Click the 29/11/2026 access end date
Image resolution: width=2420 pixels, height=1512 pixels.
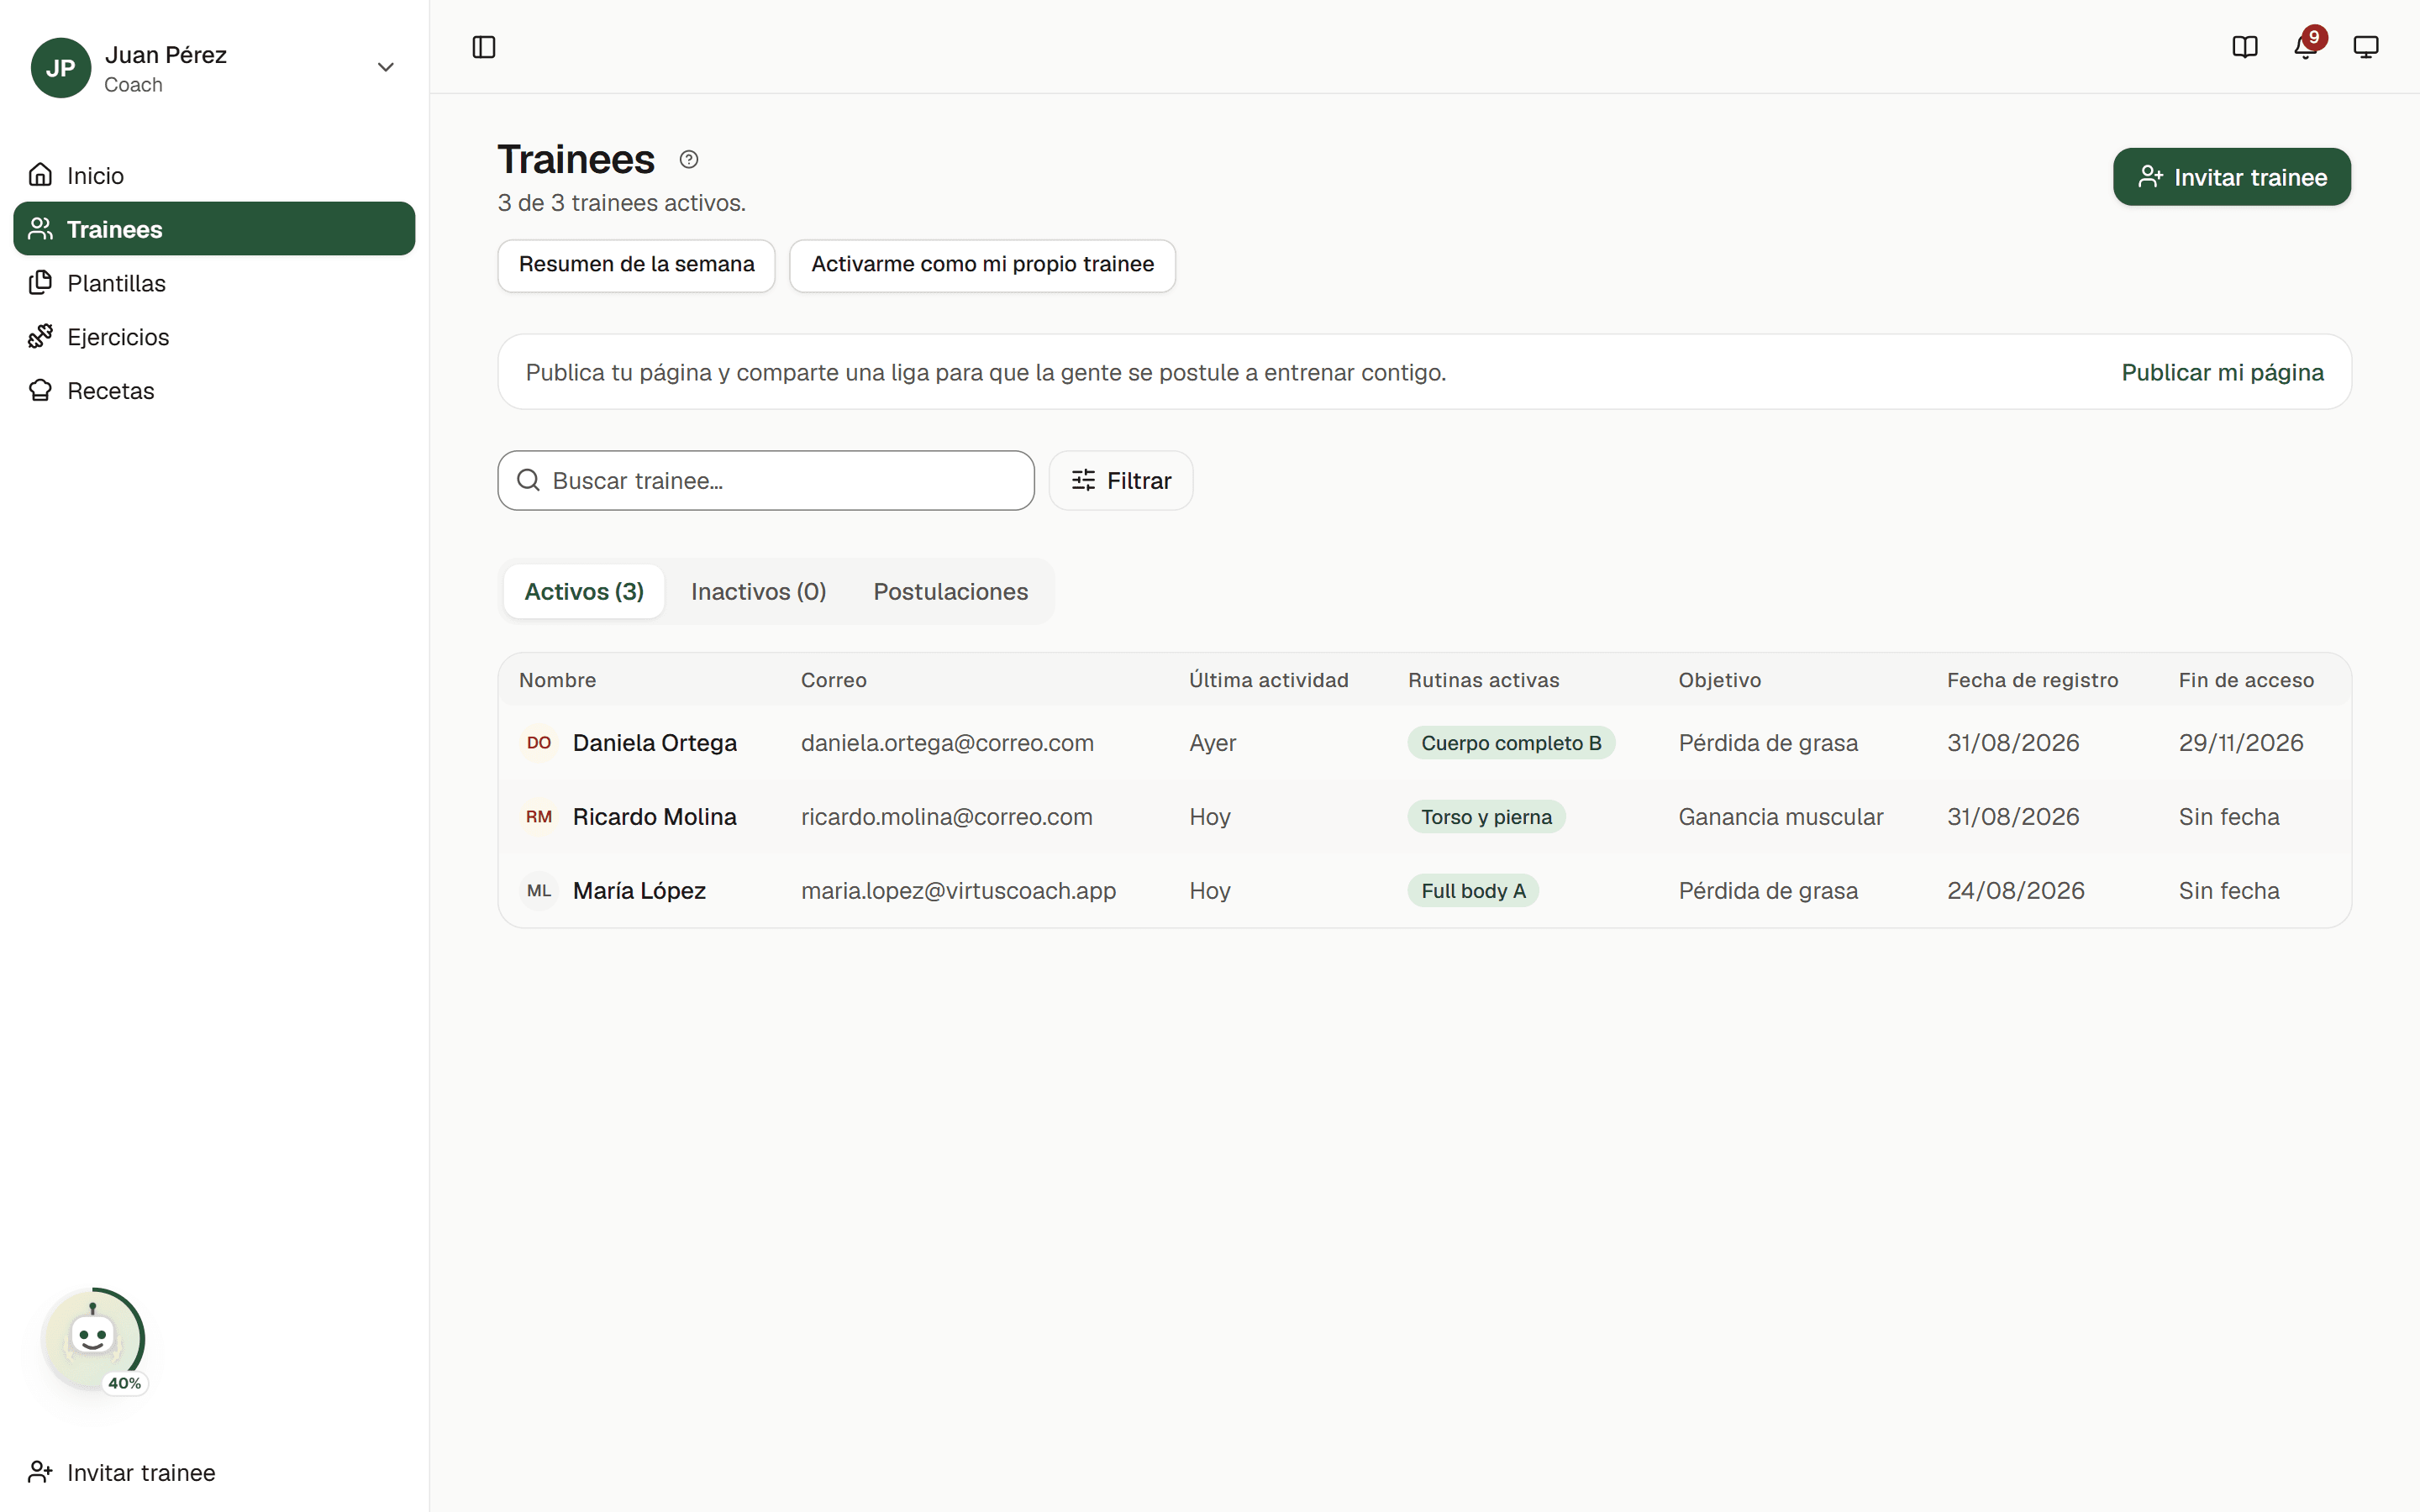pyautogui.click(x=2241, y=743)
